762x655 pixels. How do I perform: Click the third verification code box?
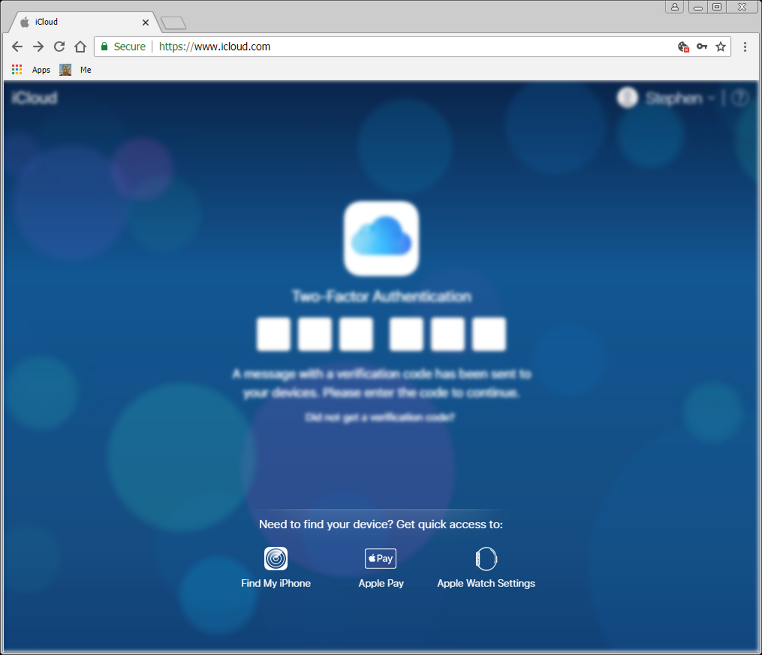point(356,334)
